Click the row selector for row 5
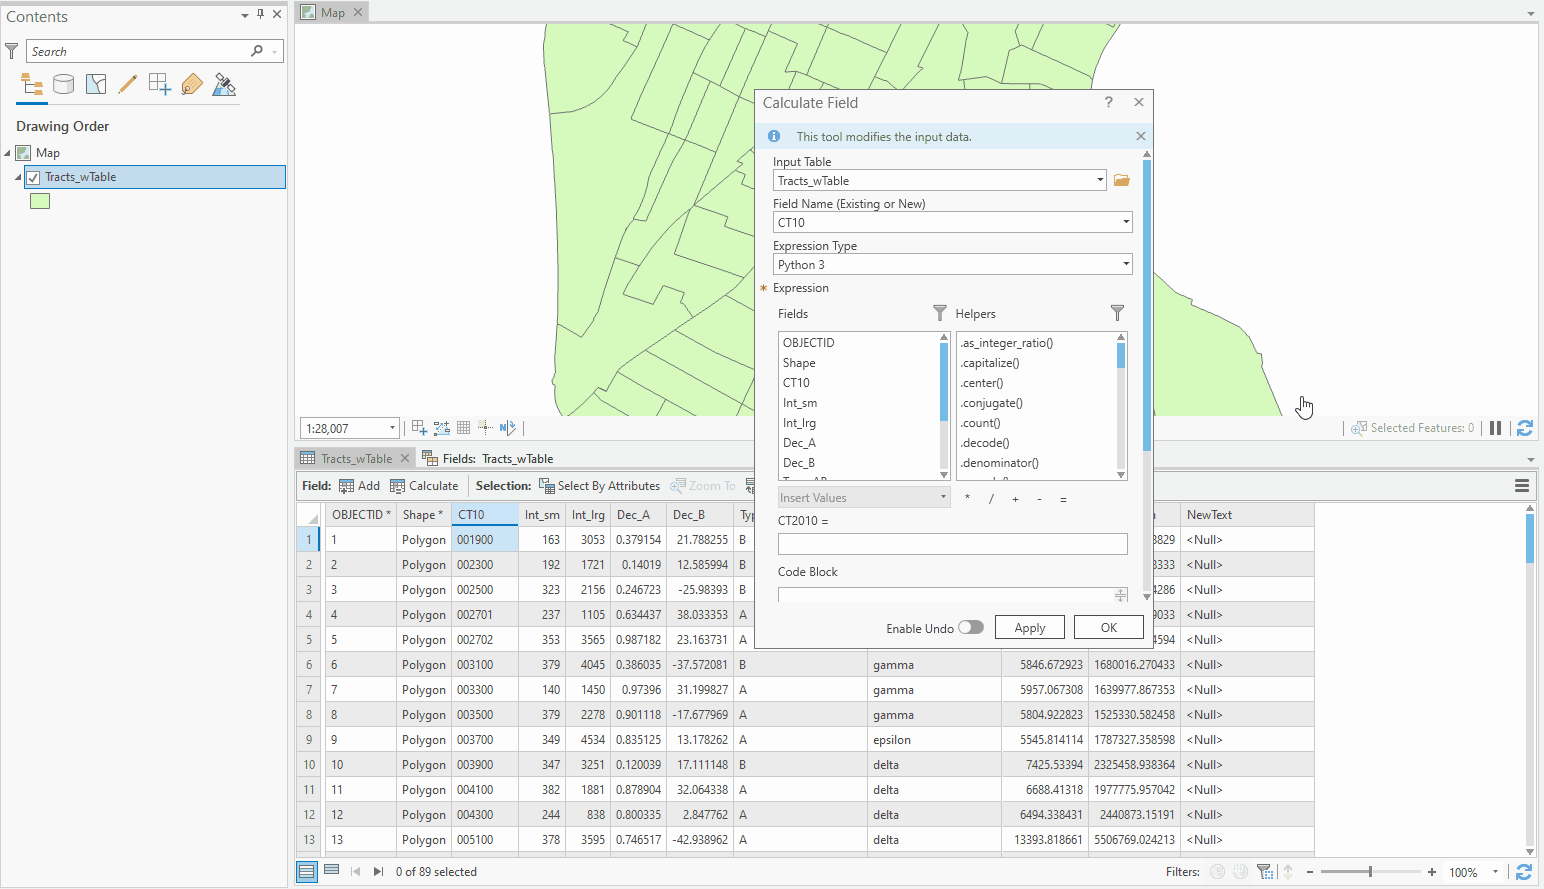This screenshot has height=889, width=1544. pos(308,639)
